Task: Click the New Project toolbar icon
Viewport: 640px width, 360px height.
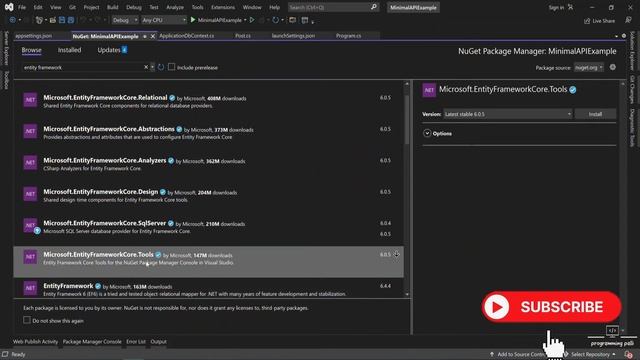Action: (39, 20)
